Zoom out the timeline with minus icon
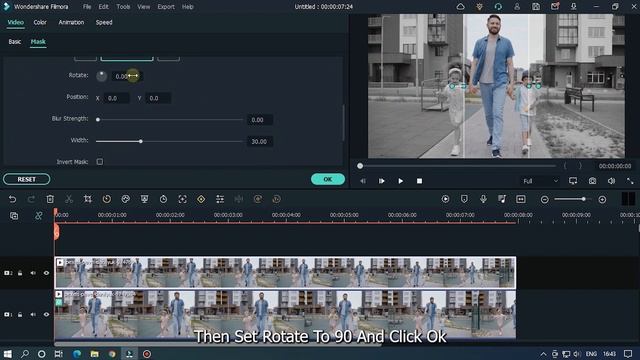Viewport: 640px width, 360px height. (544, 200)
